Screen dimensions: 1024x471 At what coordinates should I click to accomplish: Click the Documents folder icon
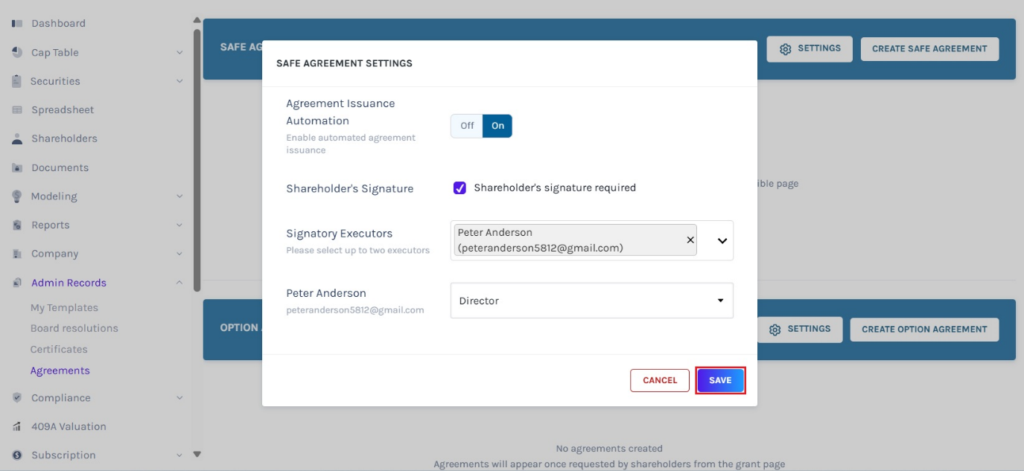click(x=17, y=168)
